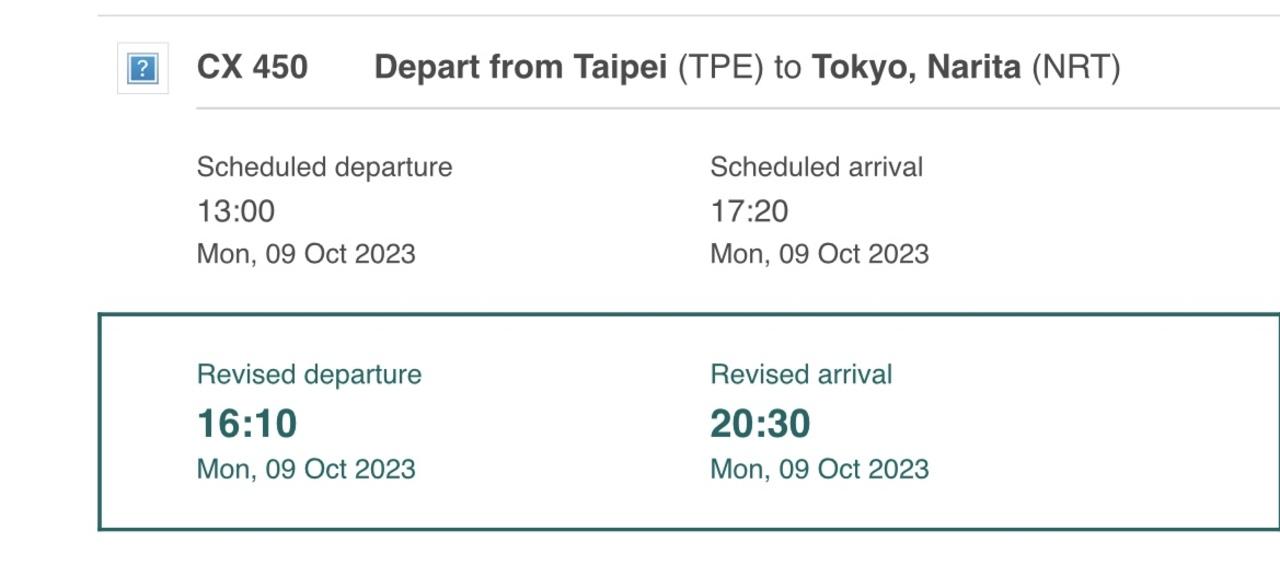Select the CX 450 flight number
The width and height of the screenshot is (1280, 565).
pos(252,68)
